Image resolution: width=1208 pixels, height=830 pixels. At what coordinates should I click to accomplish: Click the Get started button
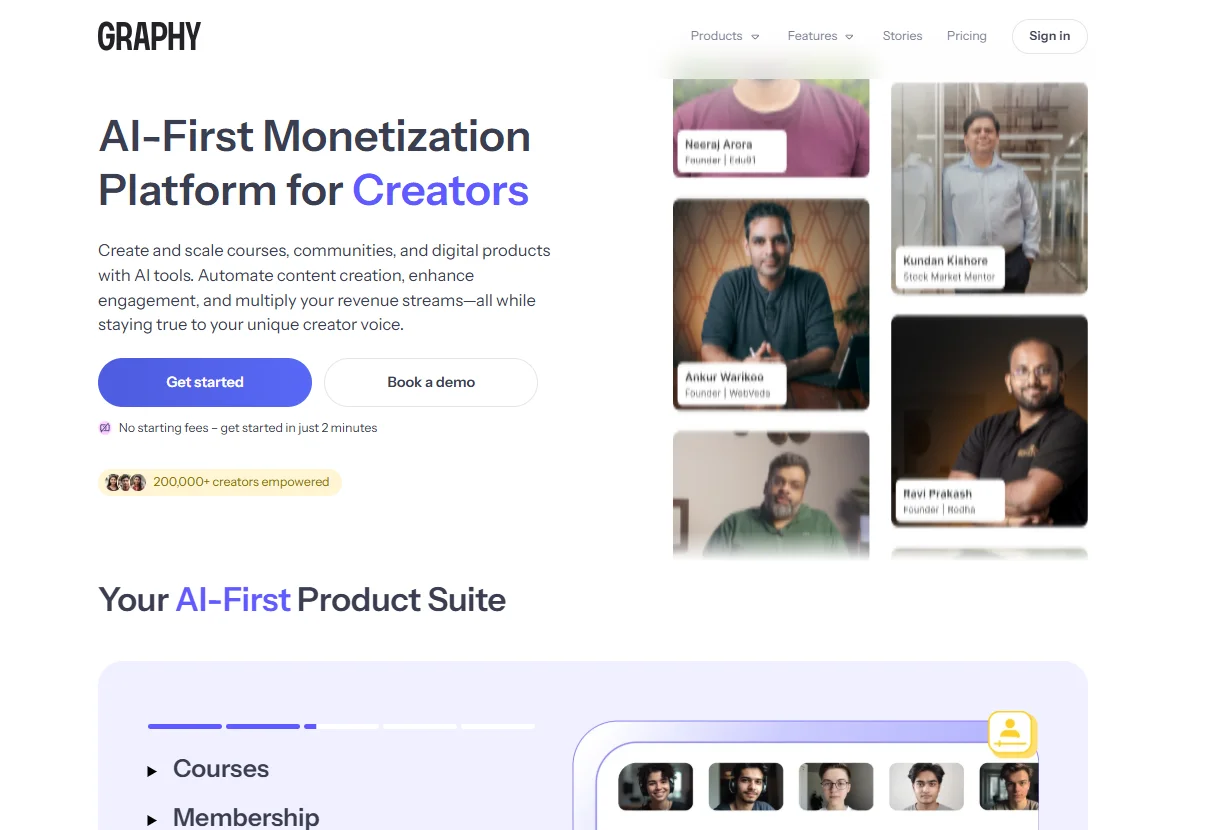205,382
